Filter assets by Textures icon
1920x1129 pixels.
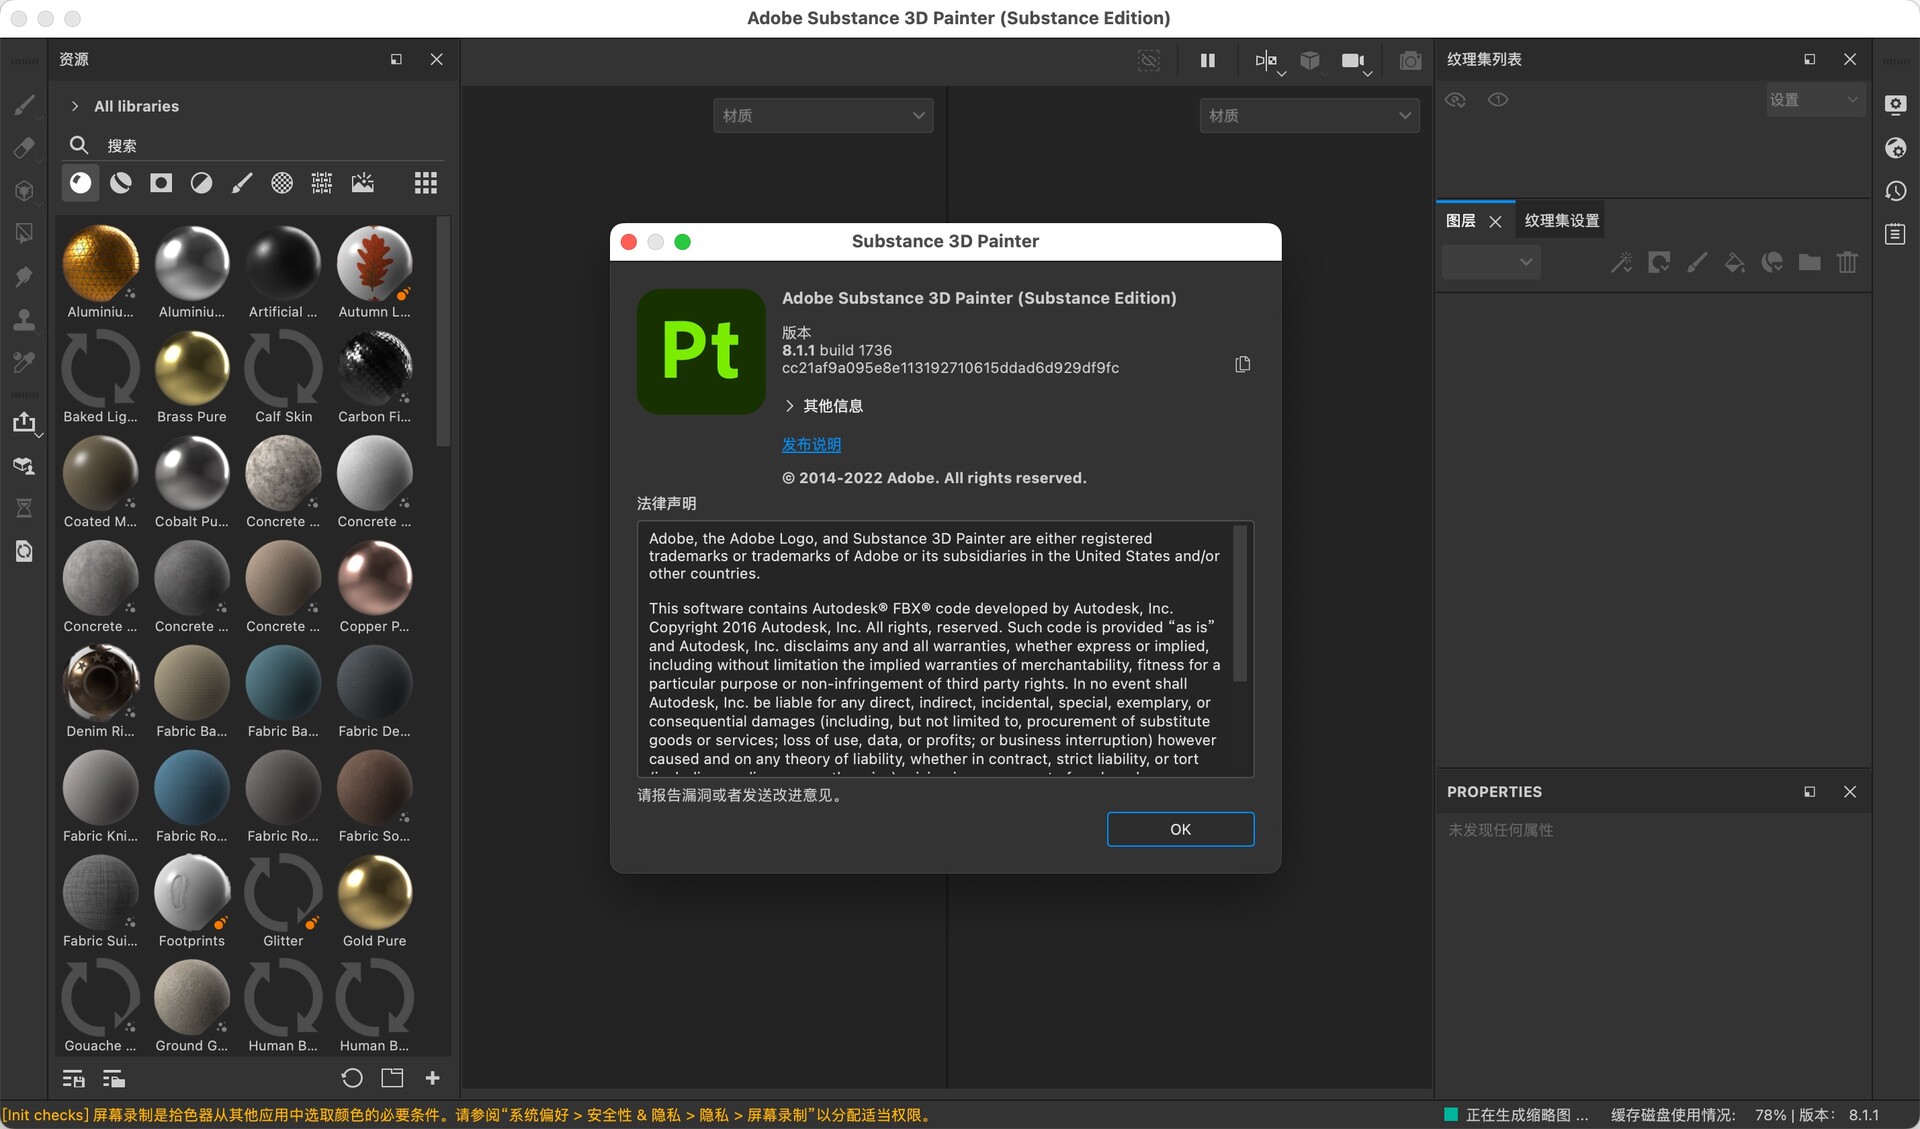click(x=322, y=183)
